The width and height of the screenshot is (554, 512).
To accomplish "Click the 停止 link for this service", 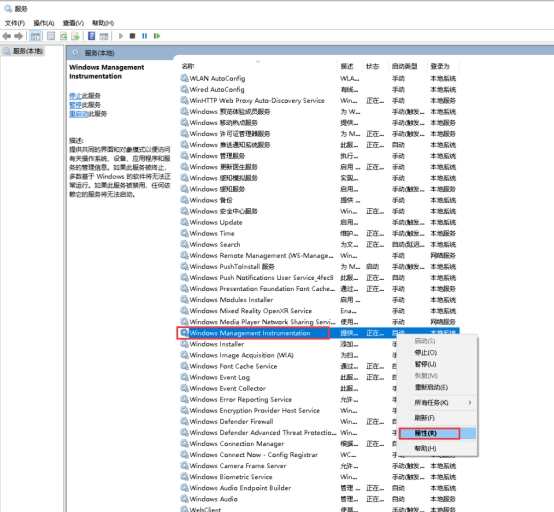I will pos(75,96).
